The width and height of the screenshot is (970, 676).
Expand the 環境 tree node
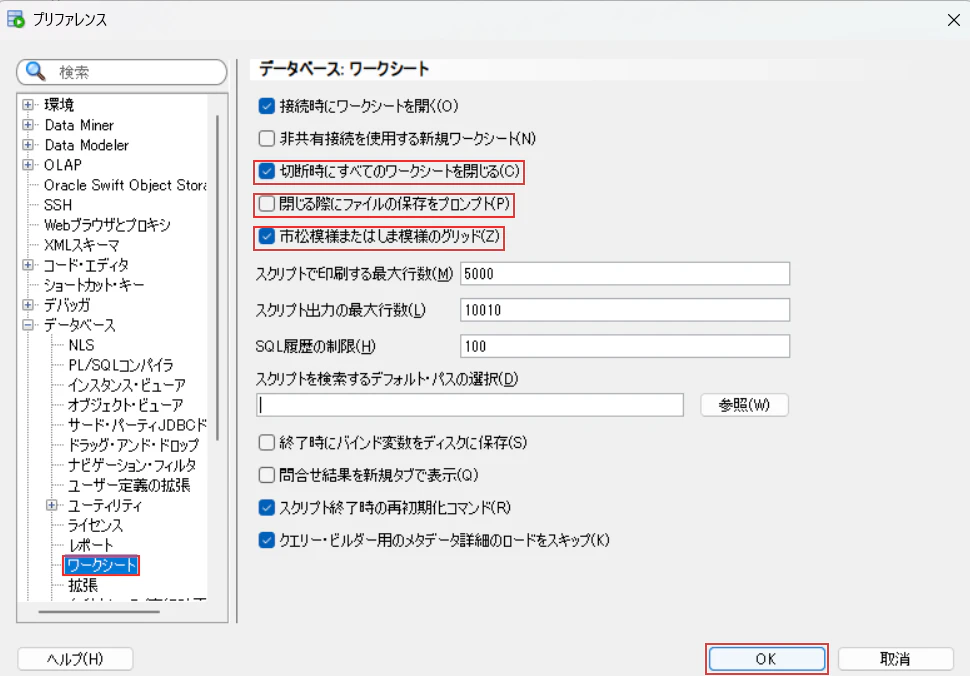click(28, 105)
